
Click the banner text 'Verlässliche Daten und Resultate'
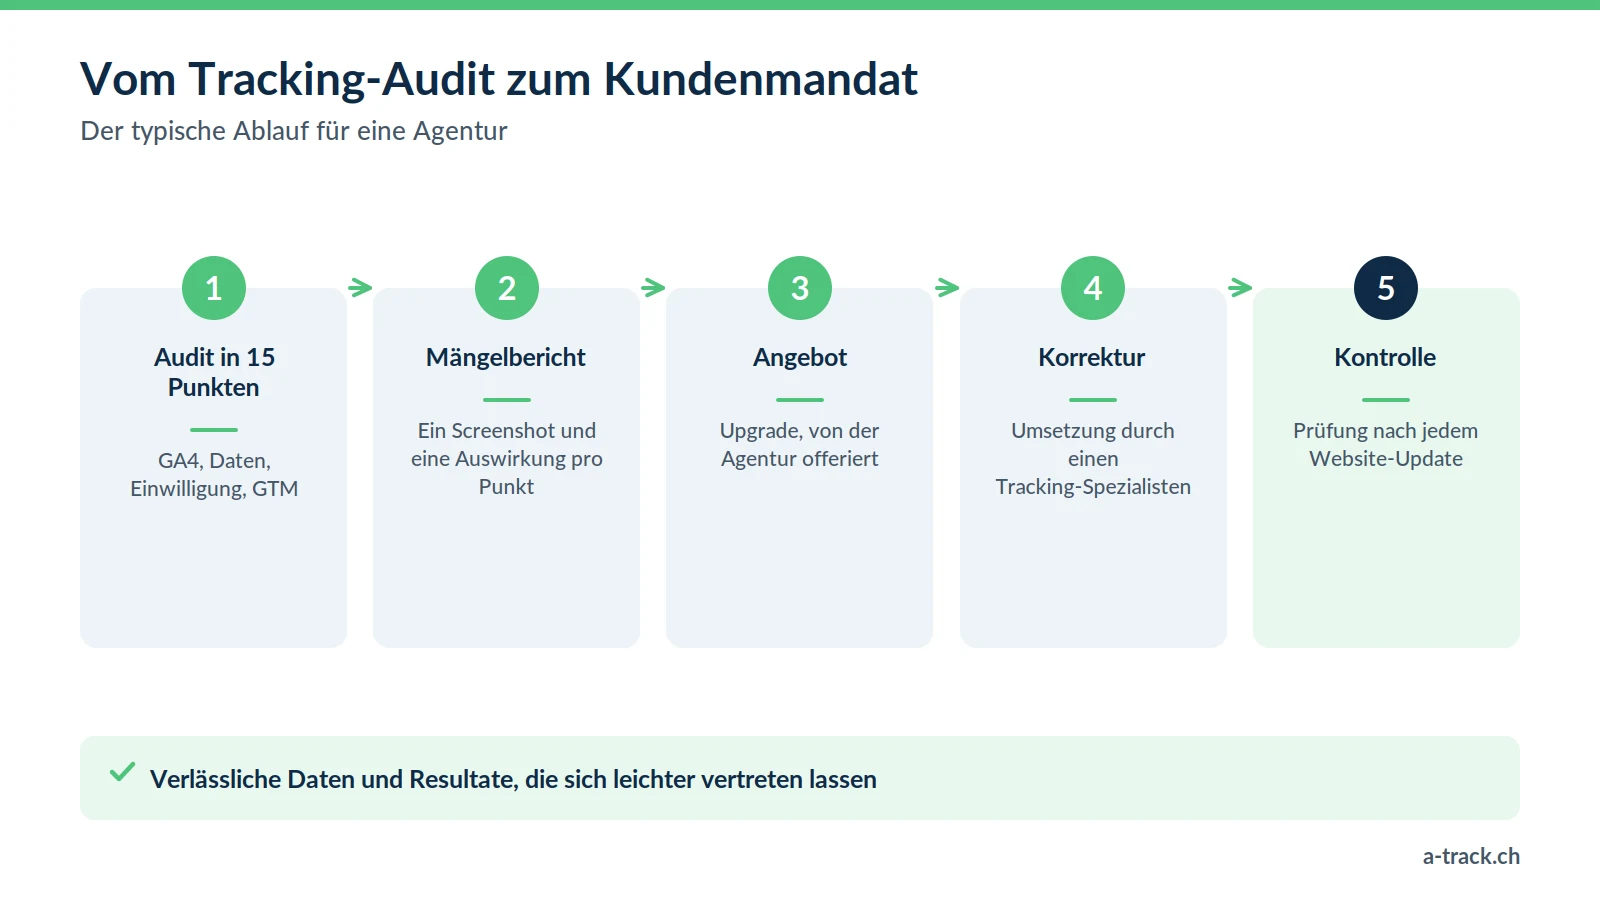click(333, 779)
